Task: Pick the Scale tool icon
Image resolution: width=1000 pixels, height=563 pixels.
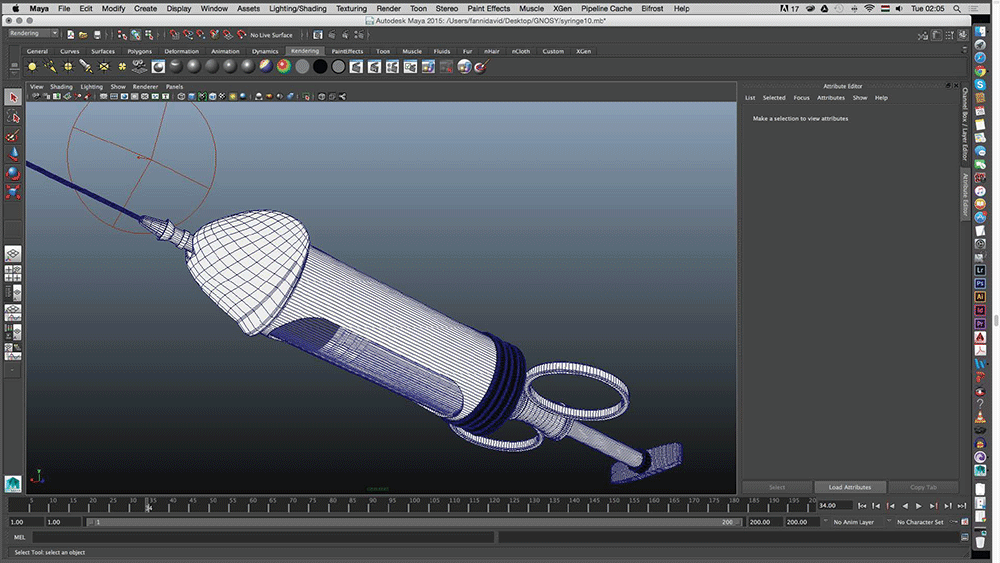Action: (x=13, y=191)
